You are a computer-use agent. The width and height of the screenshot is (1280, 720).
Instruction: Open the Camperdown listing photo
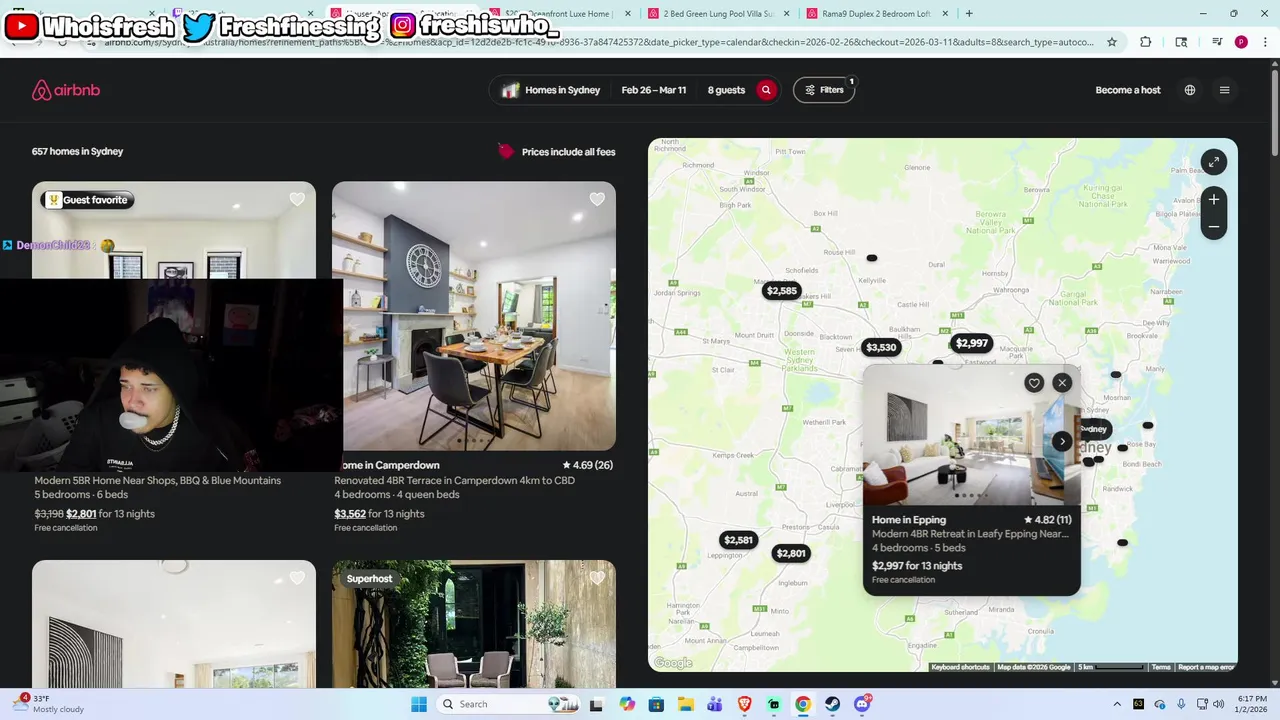[x=474, y=316]
